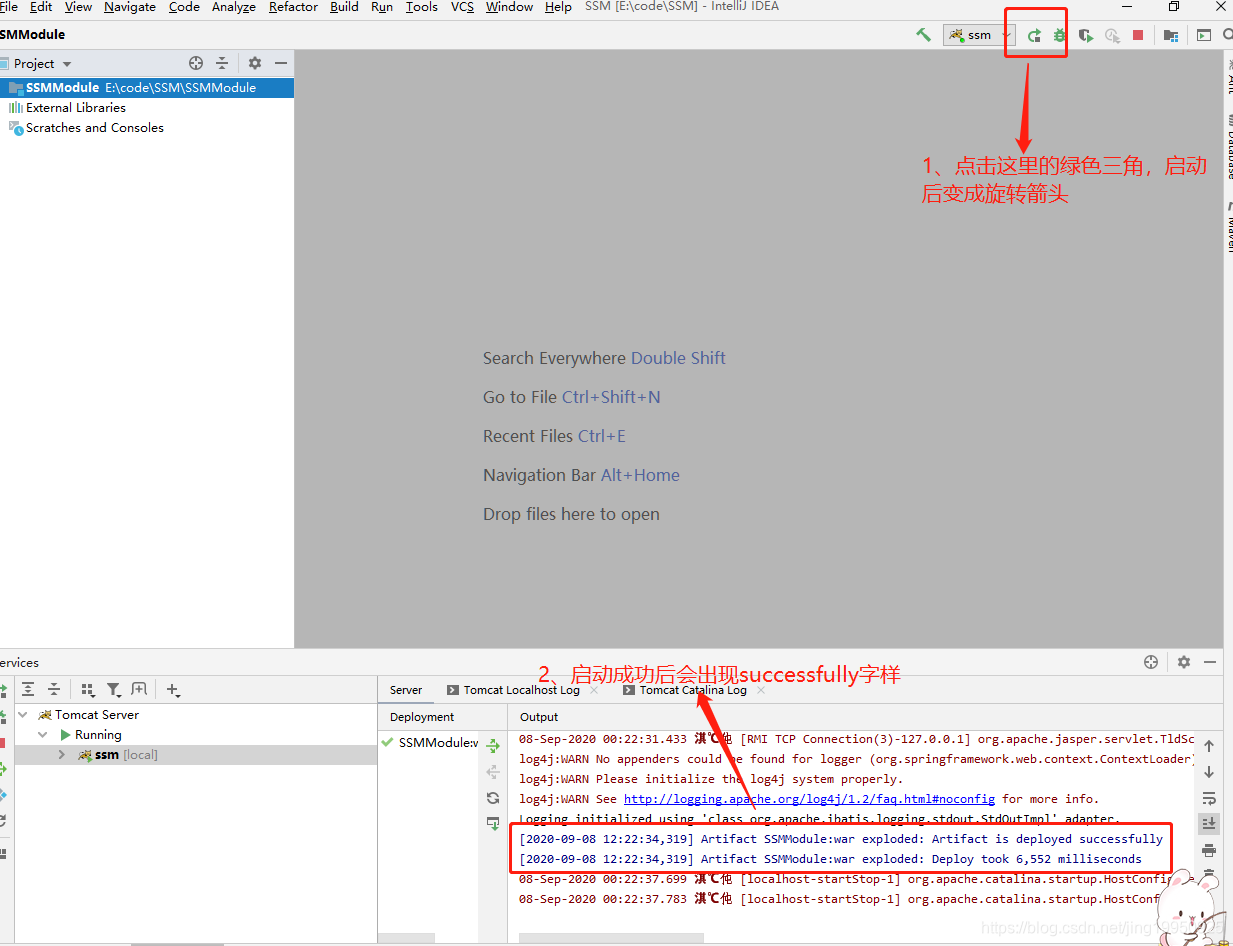Click Artifact is deployed successfully line
The width and height of the screenshot is (1233, 946).
point(841,839)
